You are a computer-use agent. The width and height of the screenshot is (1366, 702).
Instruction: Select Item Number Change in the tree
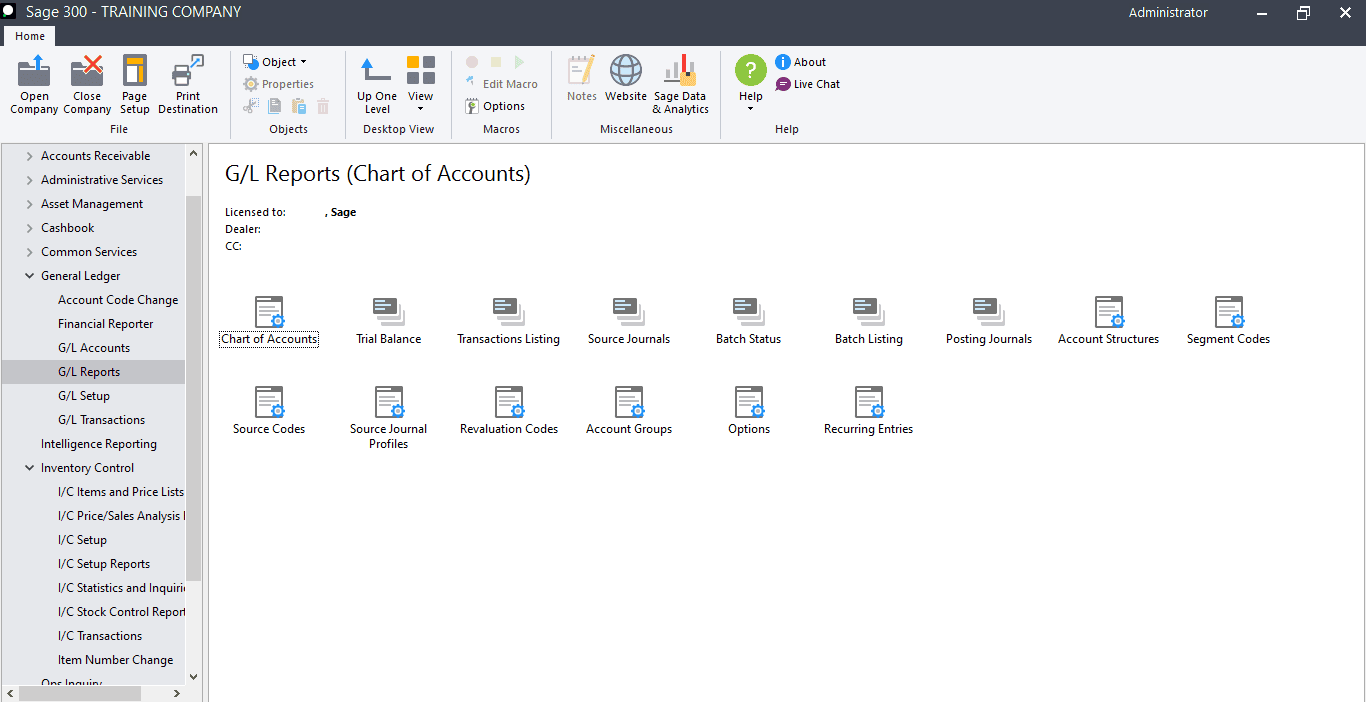(116, 660)
